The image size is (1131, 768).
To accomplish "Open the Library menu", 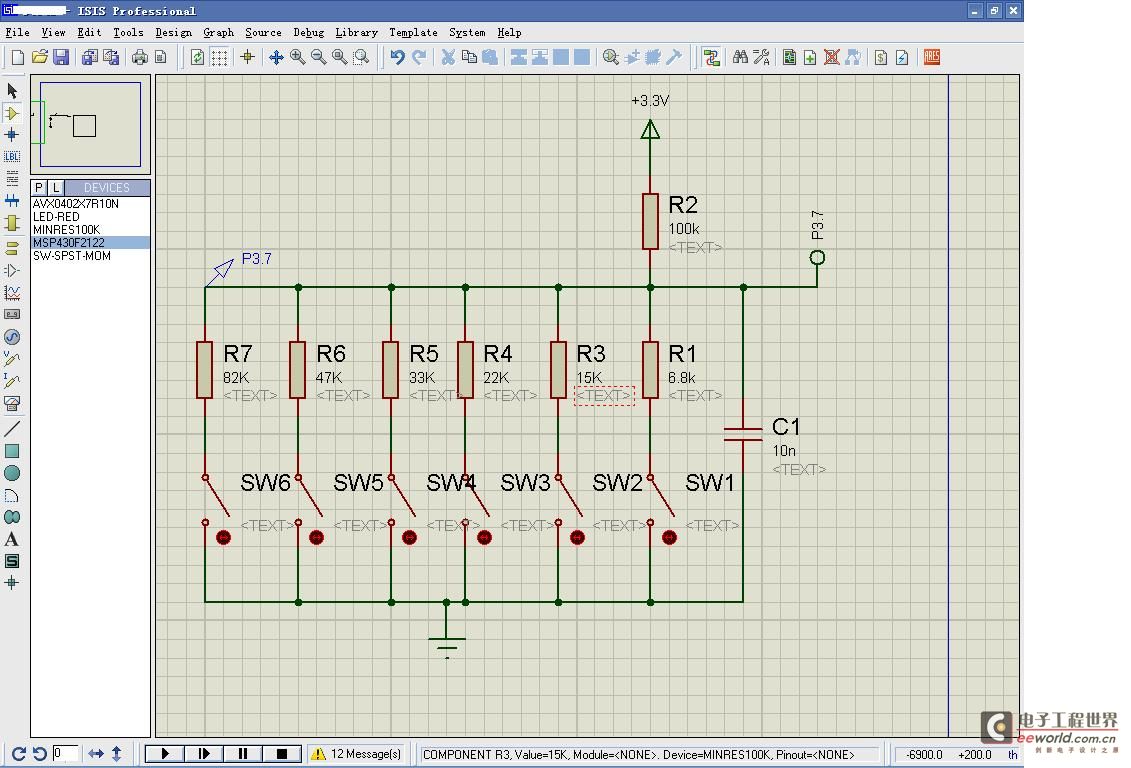I will (356, 32).
